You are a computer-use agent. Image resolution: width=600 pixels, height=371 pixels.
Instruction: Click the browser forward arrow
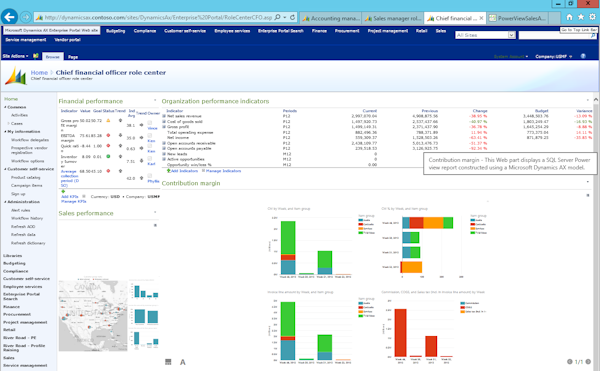pyautogui.click(x=26, y=17)
